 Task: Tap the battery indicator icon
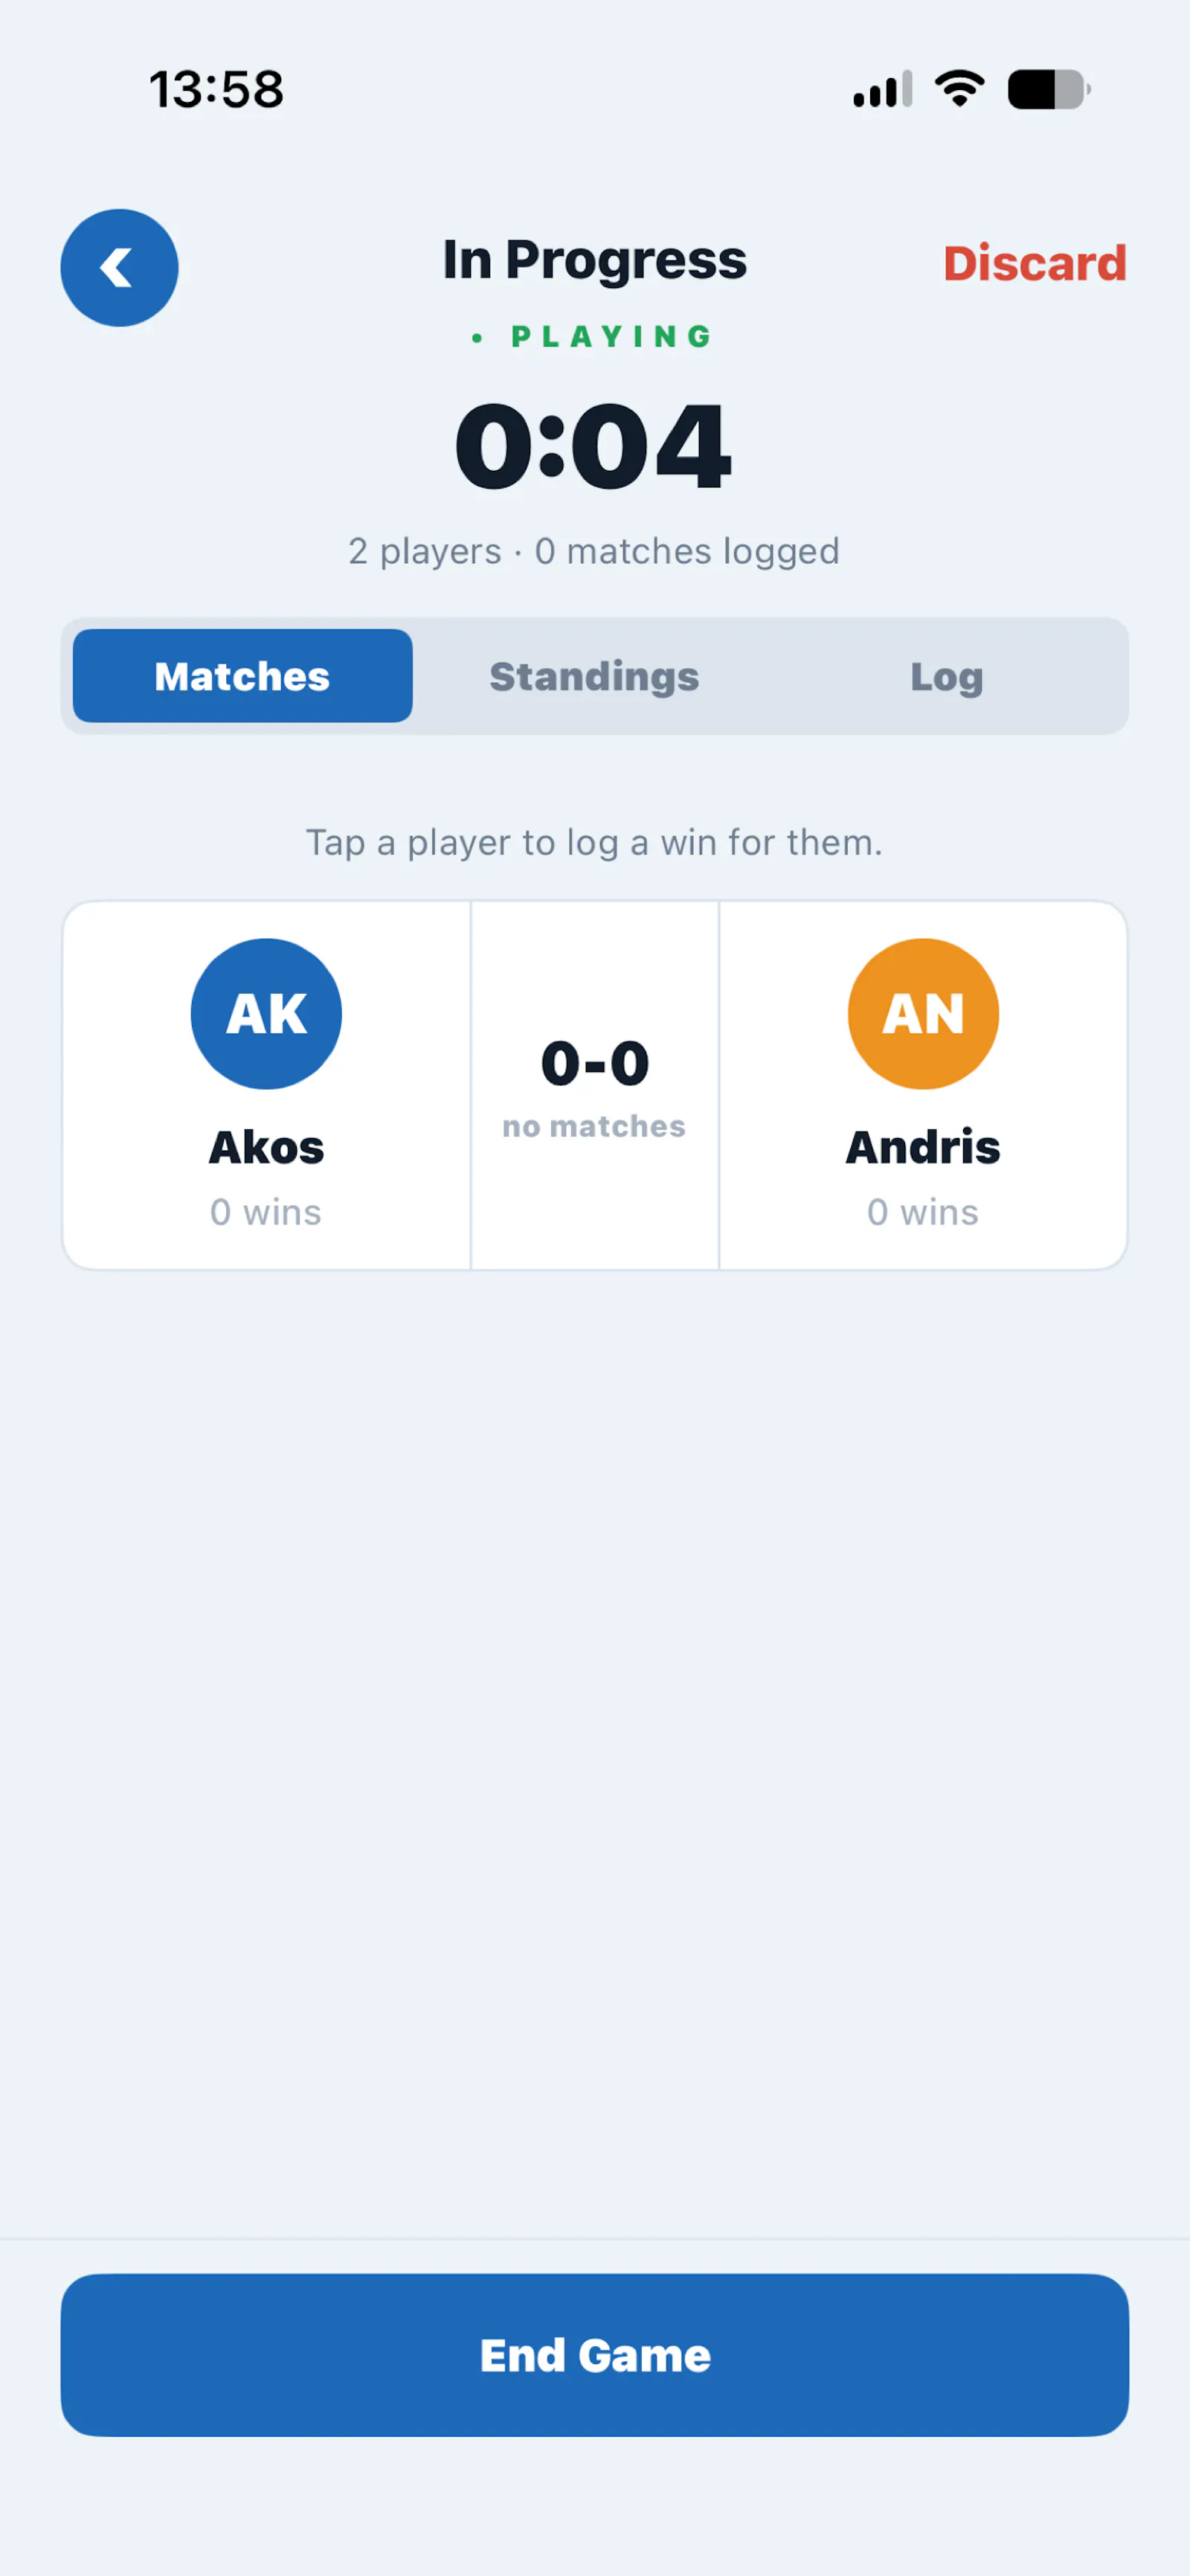coord(1048,89)
